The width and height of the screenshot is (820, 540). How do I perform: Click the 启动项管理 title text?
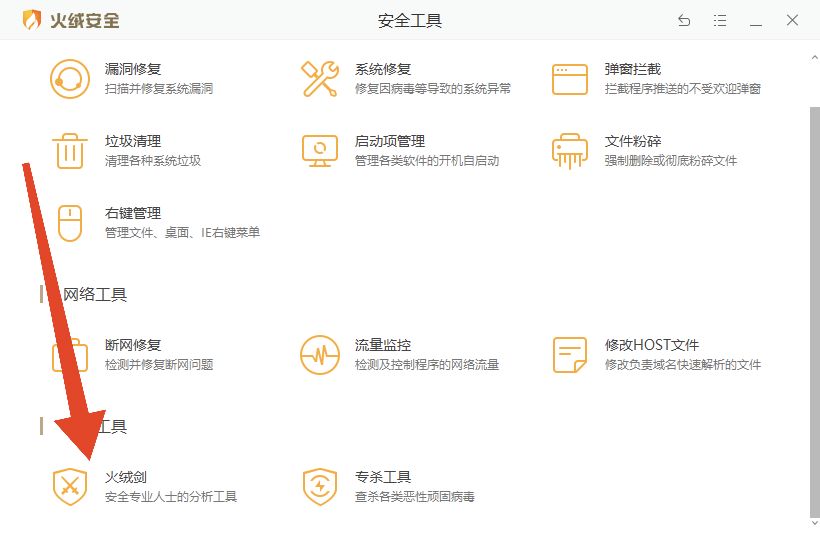point(390,141)
